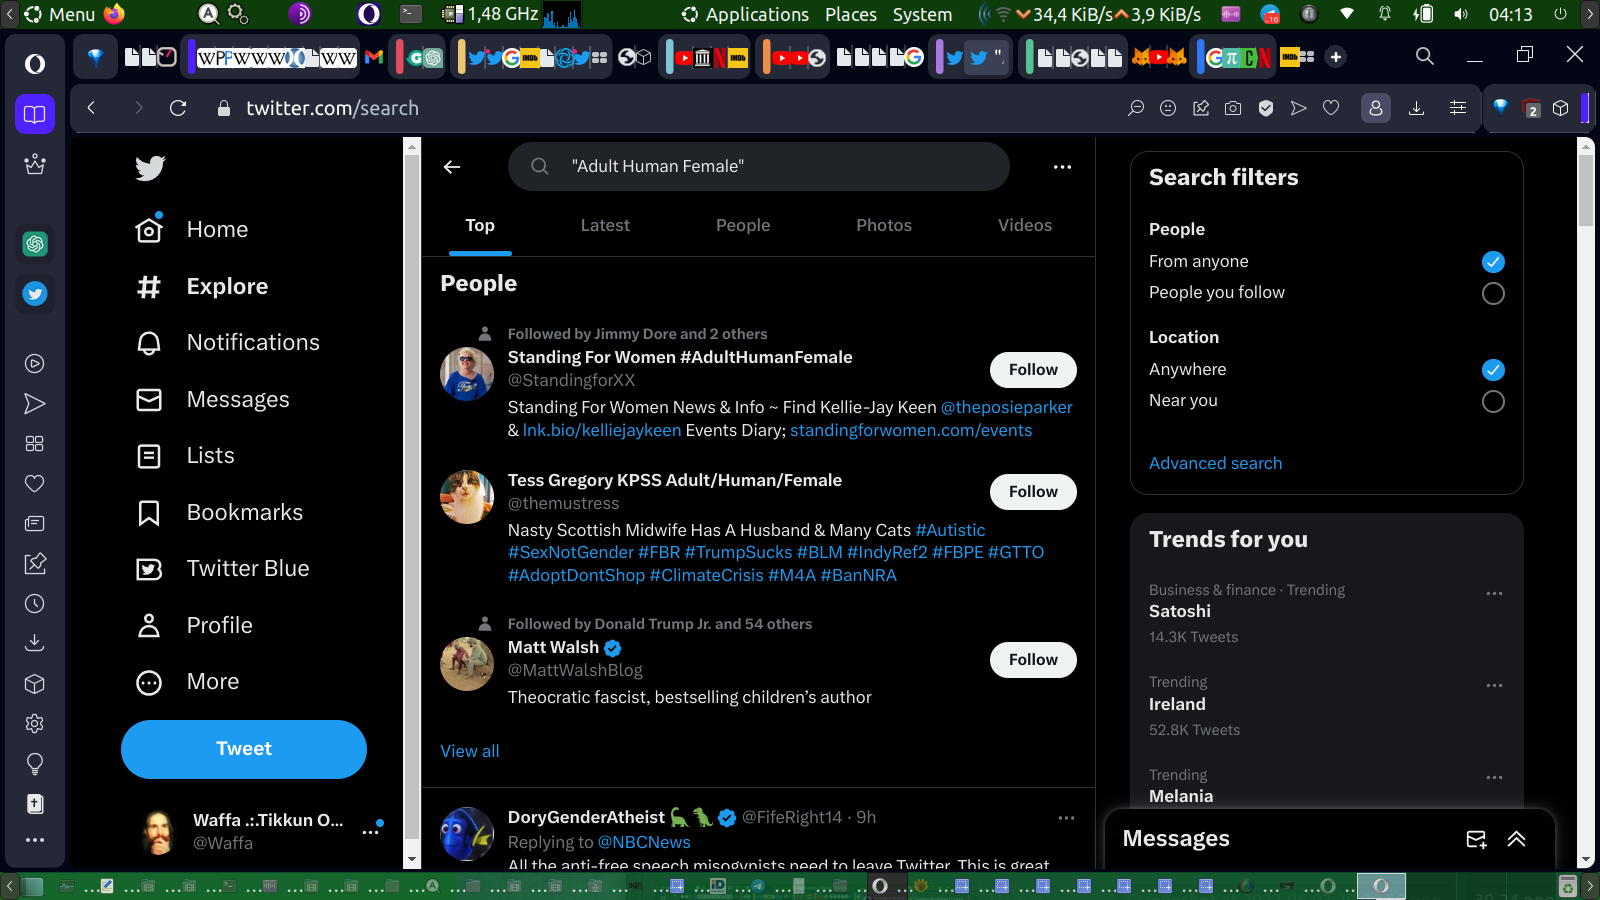1600x900 pixels.
Task: Open the Easy Setup sliders icon
Action: click(x=1458, y=108)
